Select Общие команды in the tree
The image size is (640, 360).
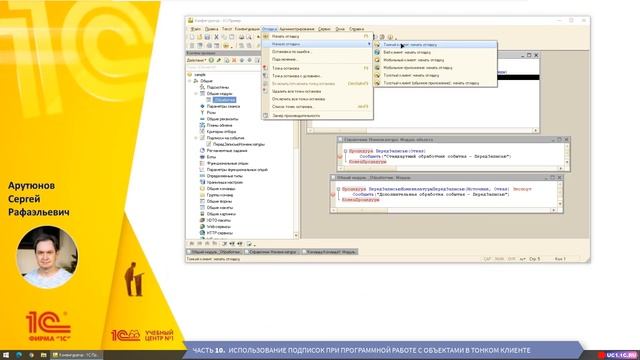click(220, 189)
